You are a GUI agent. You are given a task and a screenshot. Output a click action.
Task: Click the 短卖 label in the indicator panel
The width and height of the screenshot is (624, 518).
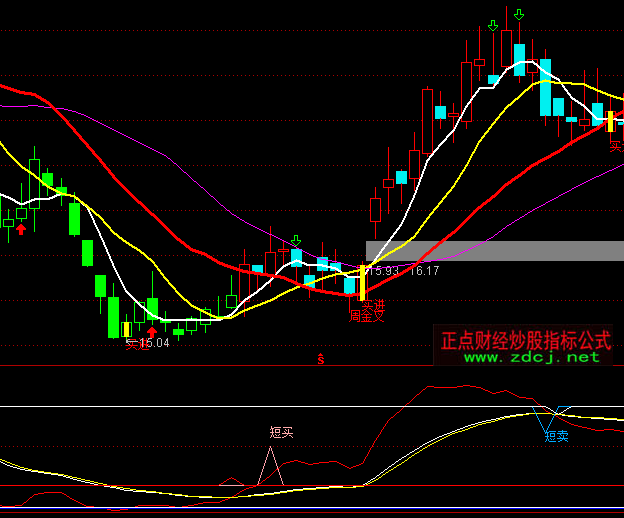pyautogui.click(x=556, y=437)
